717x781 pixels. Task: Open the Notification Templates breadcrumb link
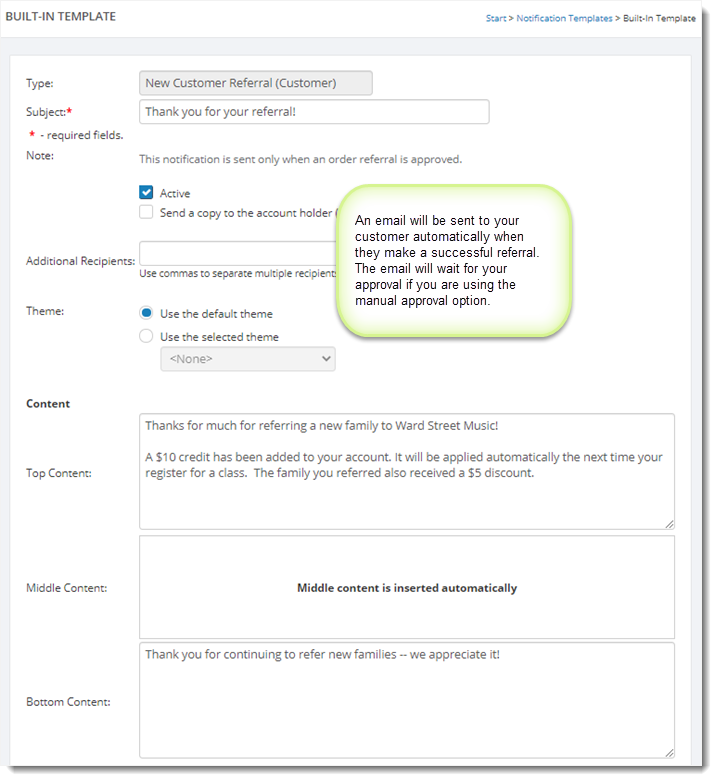[564, 18]
